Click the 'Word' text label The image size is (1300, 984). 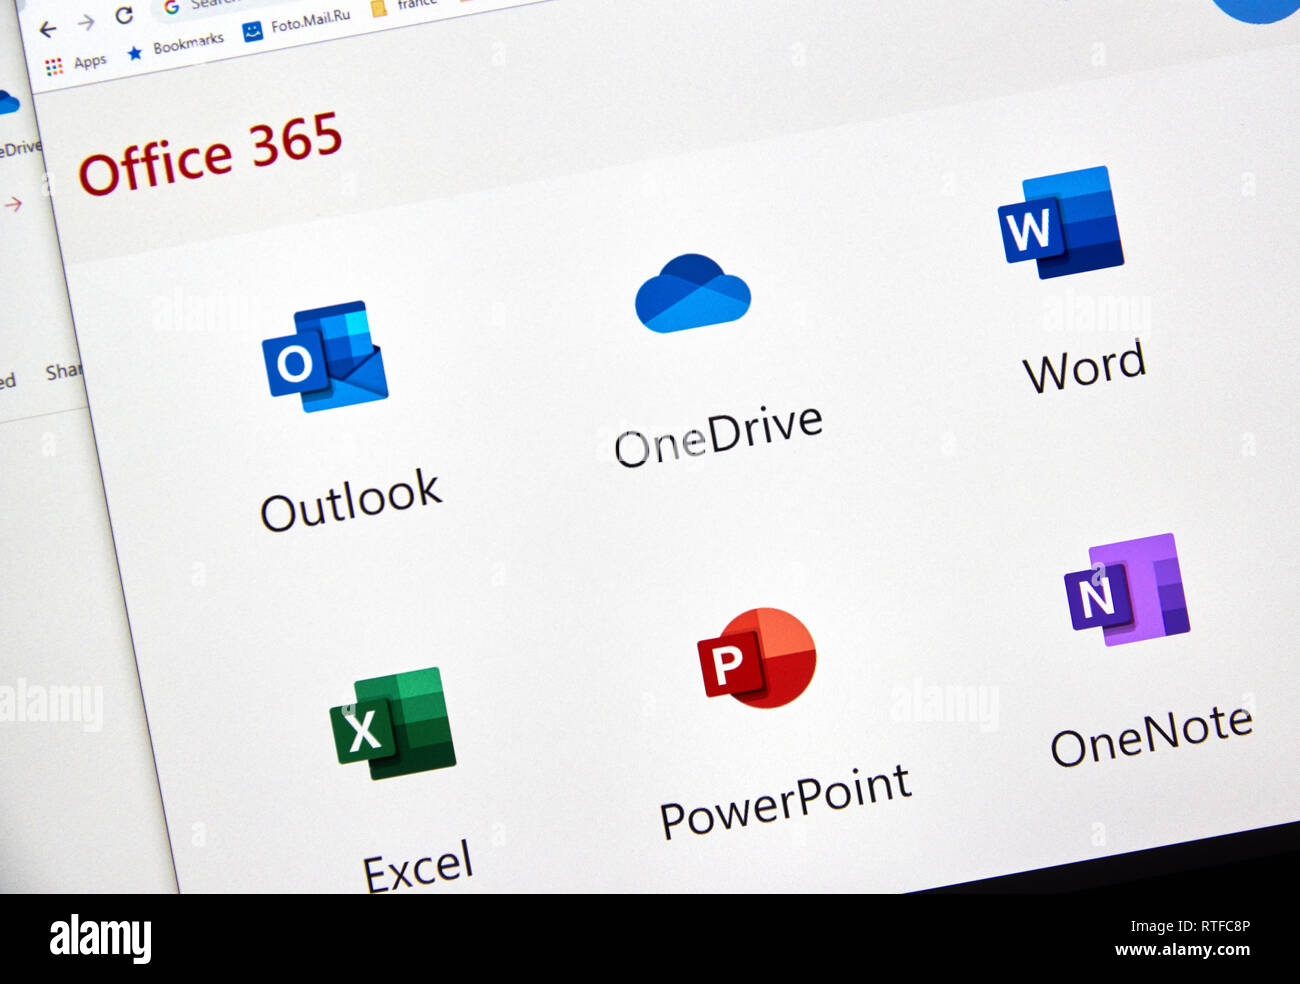point(1084,366)
